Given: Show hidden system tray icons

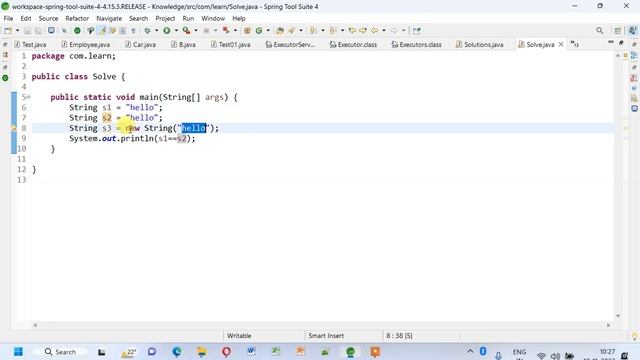Looking at the screenshot, I should [x=470, y=351].
